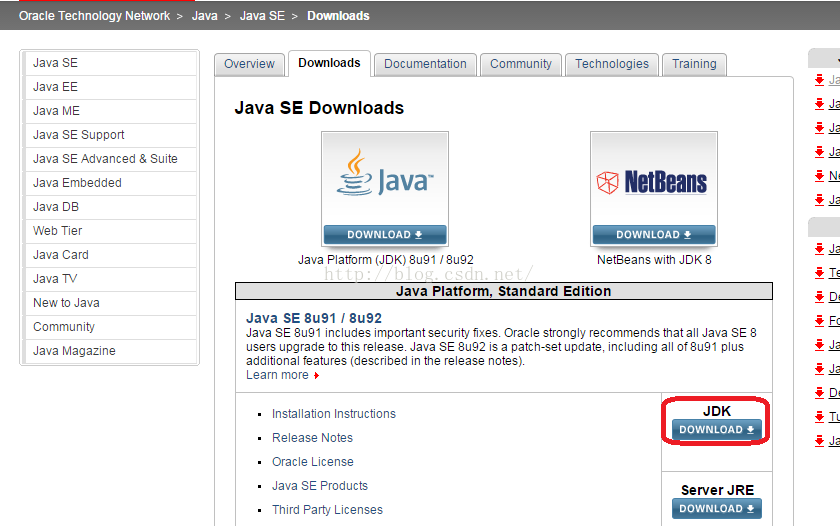This screenshot has width=840, height=526.
Task: Open Java SE Support sidebar item
Action: click(110, 135)
